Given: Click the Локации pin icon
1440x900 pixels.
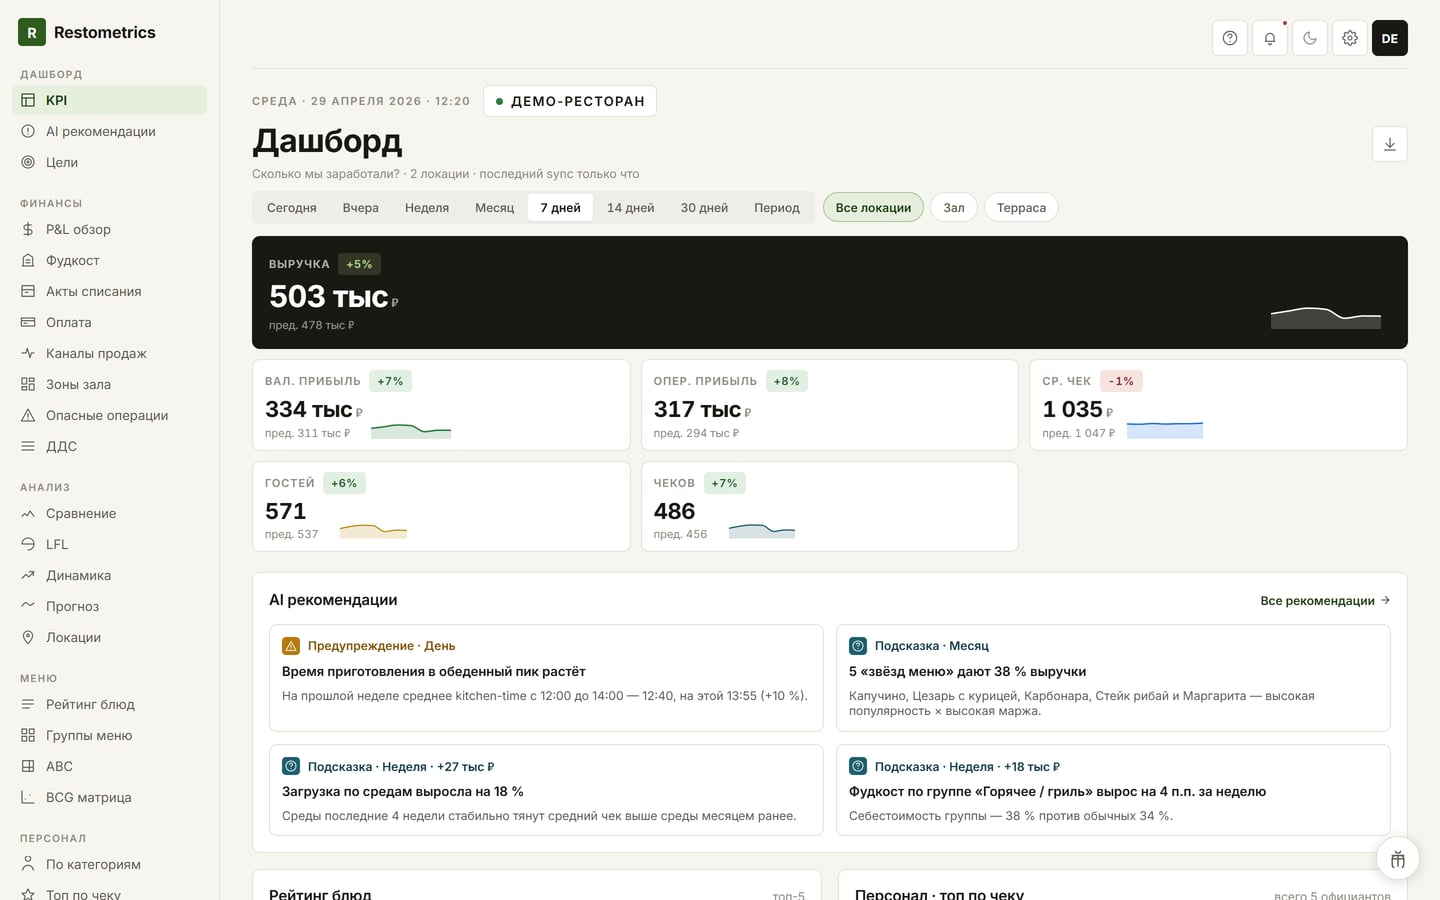Looking at the screenshot, I should pos(28,637).
